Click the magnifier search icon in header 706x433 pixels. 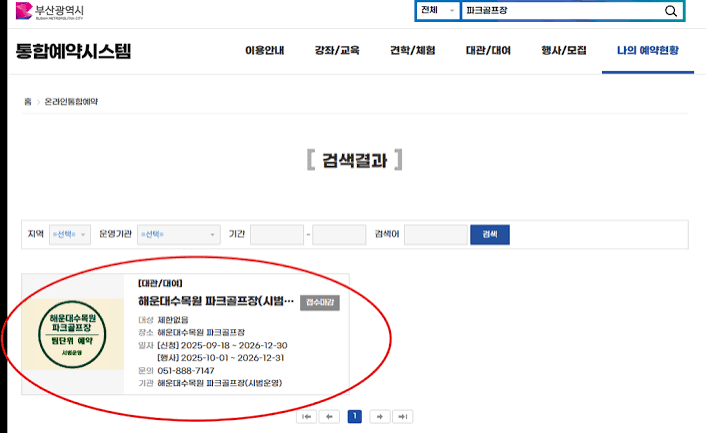click(671, 11)
